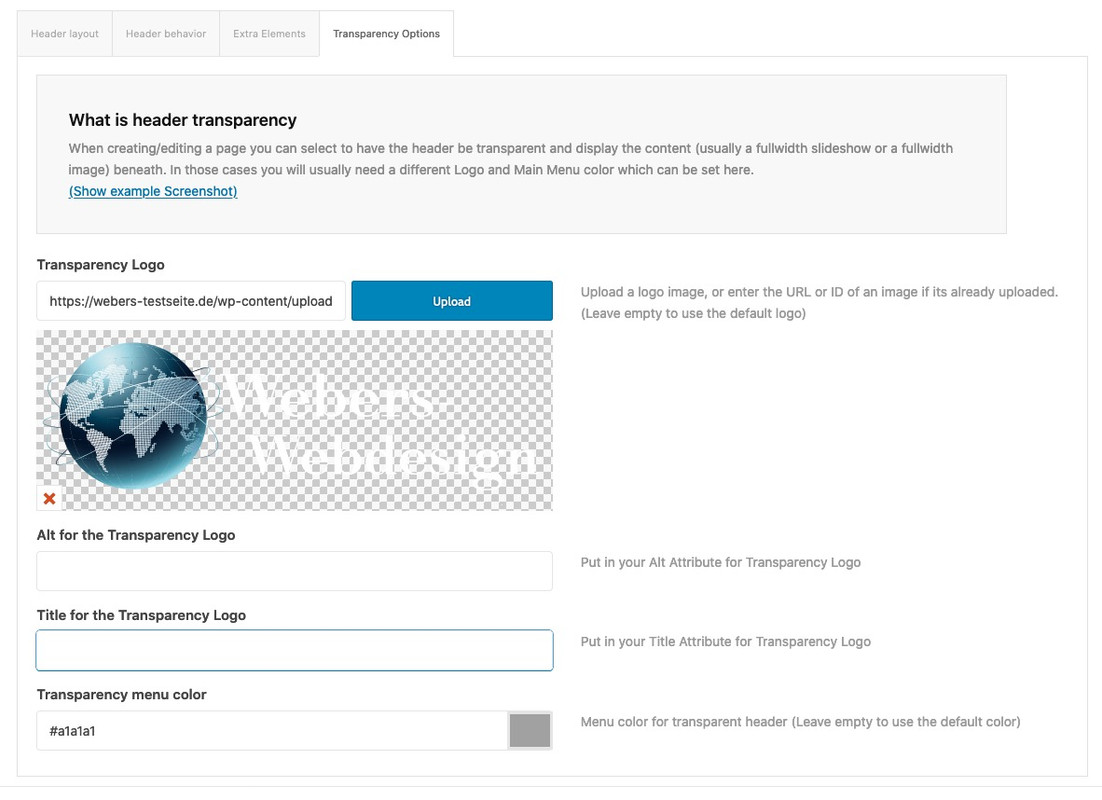
Task: Switch to the Header layout tab
Action: click(x=65, y=34)
